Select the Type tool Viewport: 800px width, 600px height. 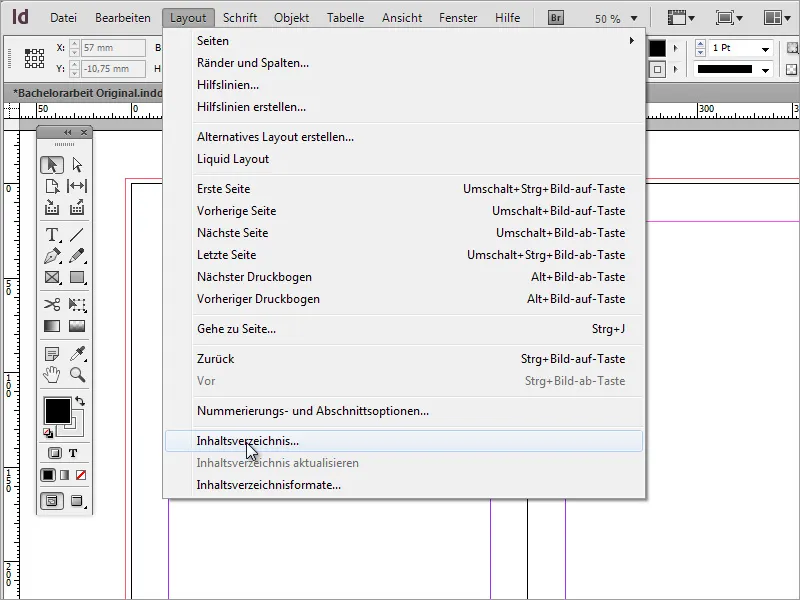pyautogui.click(x=52, y=235)
